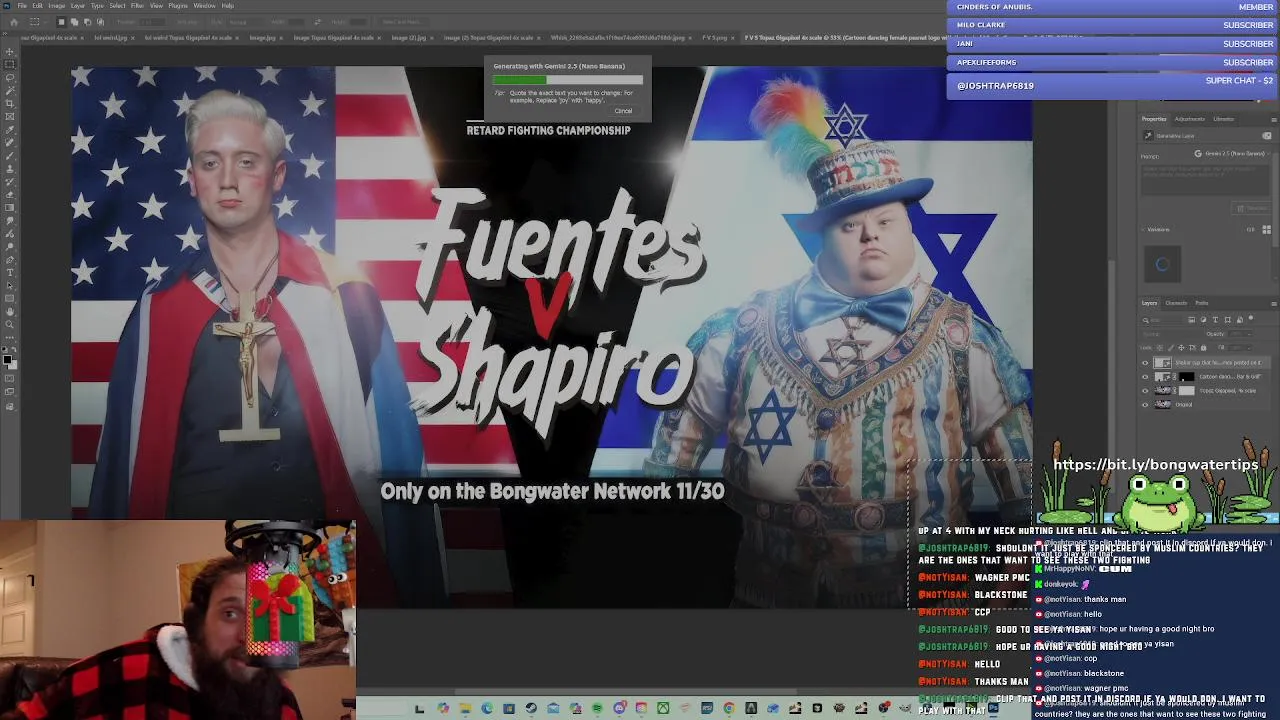Open the Style dropdown in options bar
The image size is (1280, 720).
(243, 22)
